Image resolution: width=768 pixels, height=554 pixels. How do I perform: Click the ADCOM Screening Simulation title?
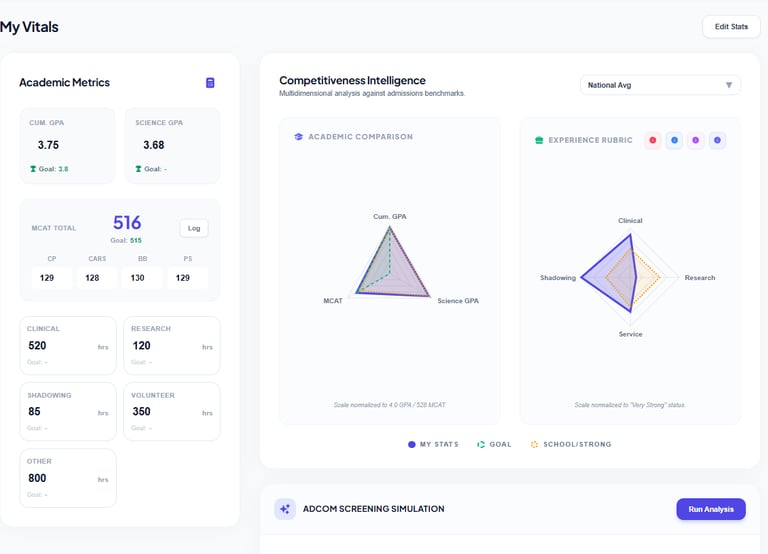[x=374, y=509]
